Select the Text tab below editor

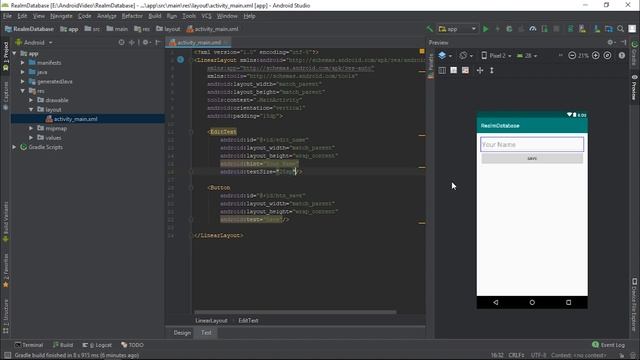pos(206,333)
